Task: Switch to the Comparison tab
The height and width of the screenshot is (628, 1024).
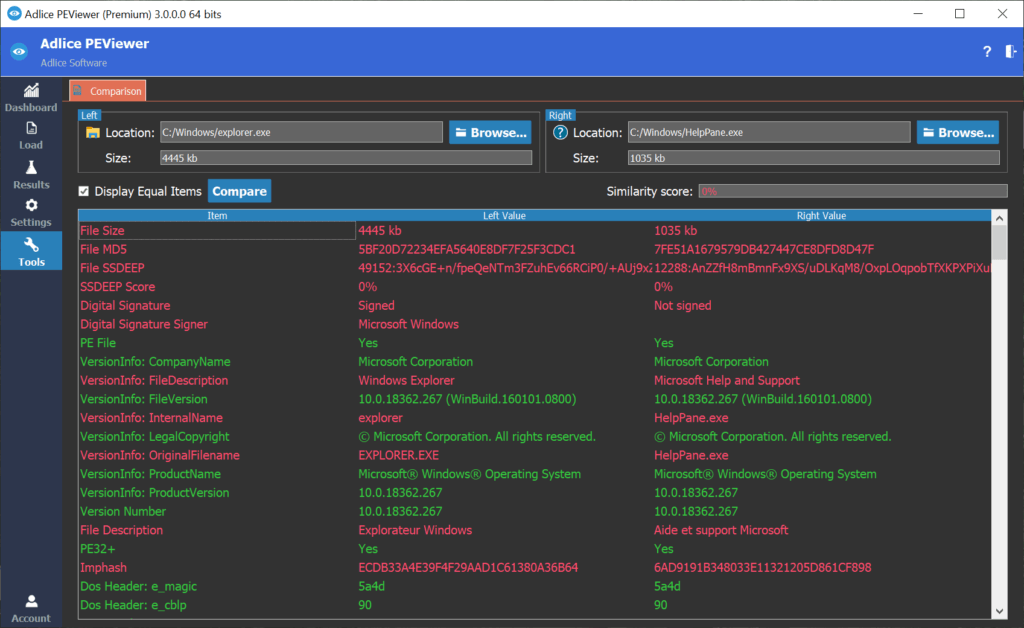Action: (108, 91)
